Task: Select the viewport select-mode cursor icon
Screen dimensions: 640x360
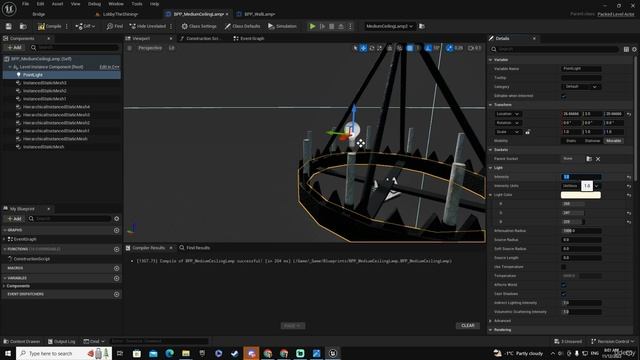Action: click(355, 48)
